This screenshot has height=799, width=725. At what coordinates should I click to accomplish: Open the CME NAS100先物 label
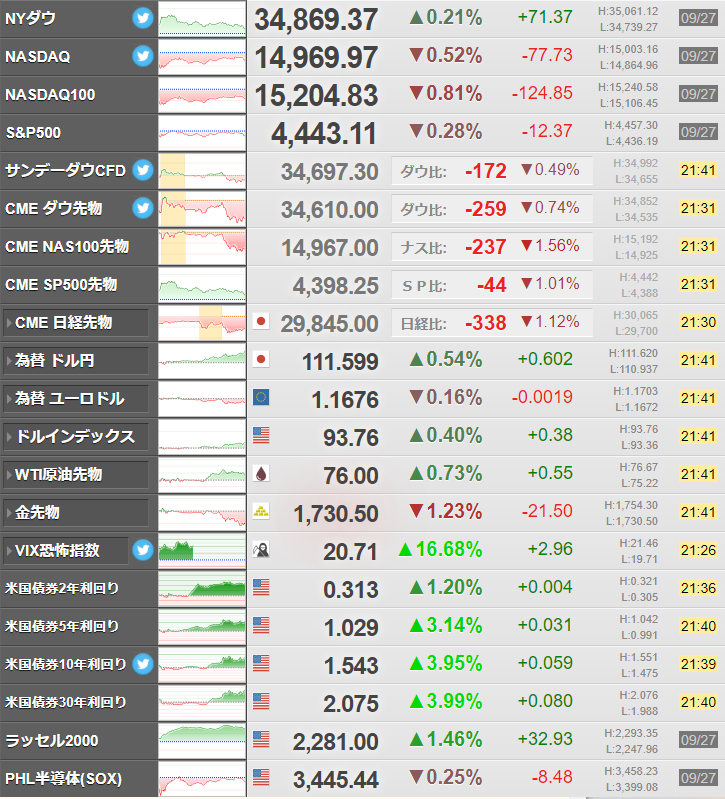(x=67, y=247)
